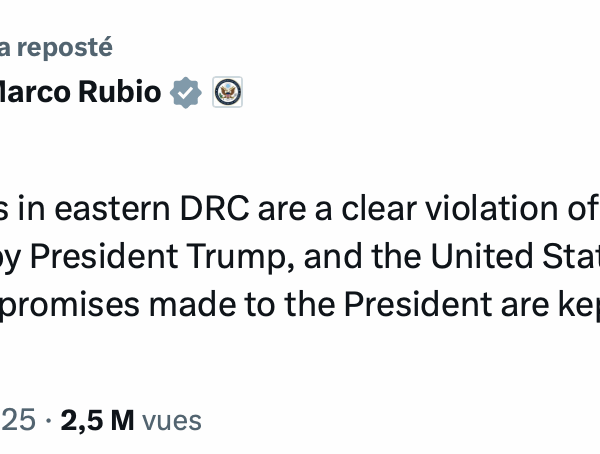This screenshot has width=600, height=454.
Task: Open Marco Rubio's profile name link
Action: click(x=80, y=92)
